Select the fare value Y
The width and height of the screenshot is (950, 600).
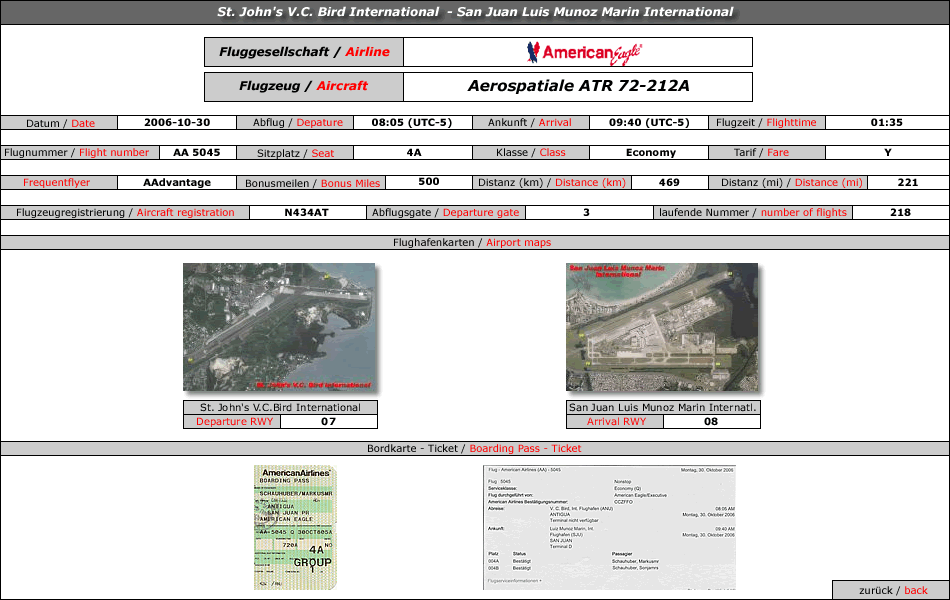point(888,153)
